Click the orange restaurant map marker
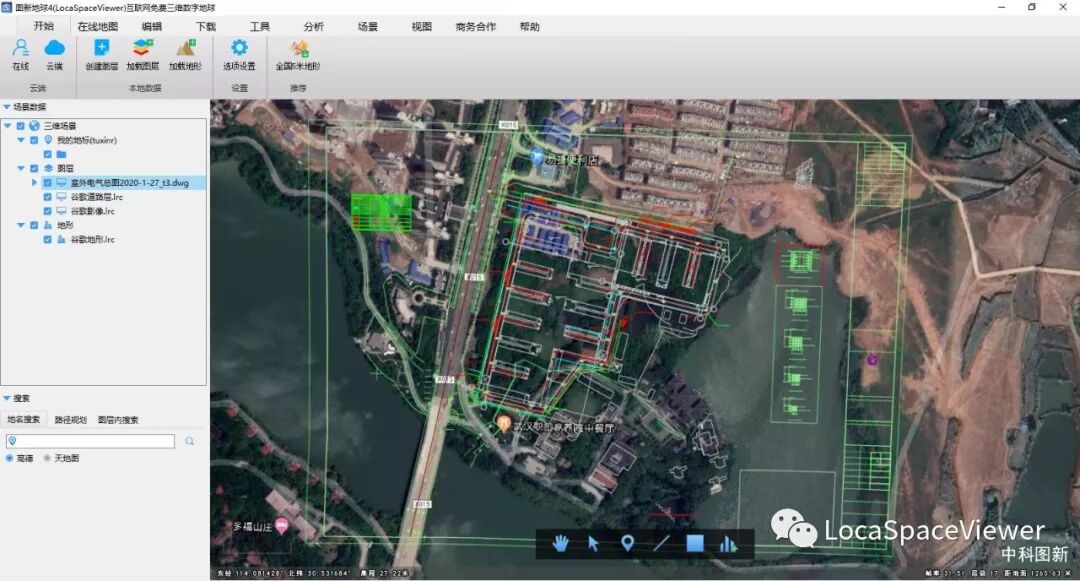The image size is (1080, 581). point(503,423)
